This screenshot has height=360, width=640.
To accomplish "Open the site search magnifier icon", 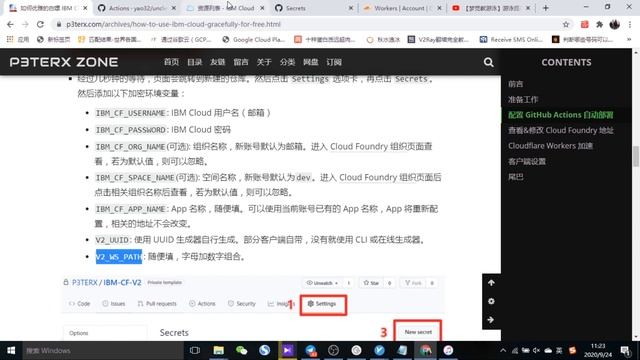I will click(x=488, y=62).
